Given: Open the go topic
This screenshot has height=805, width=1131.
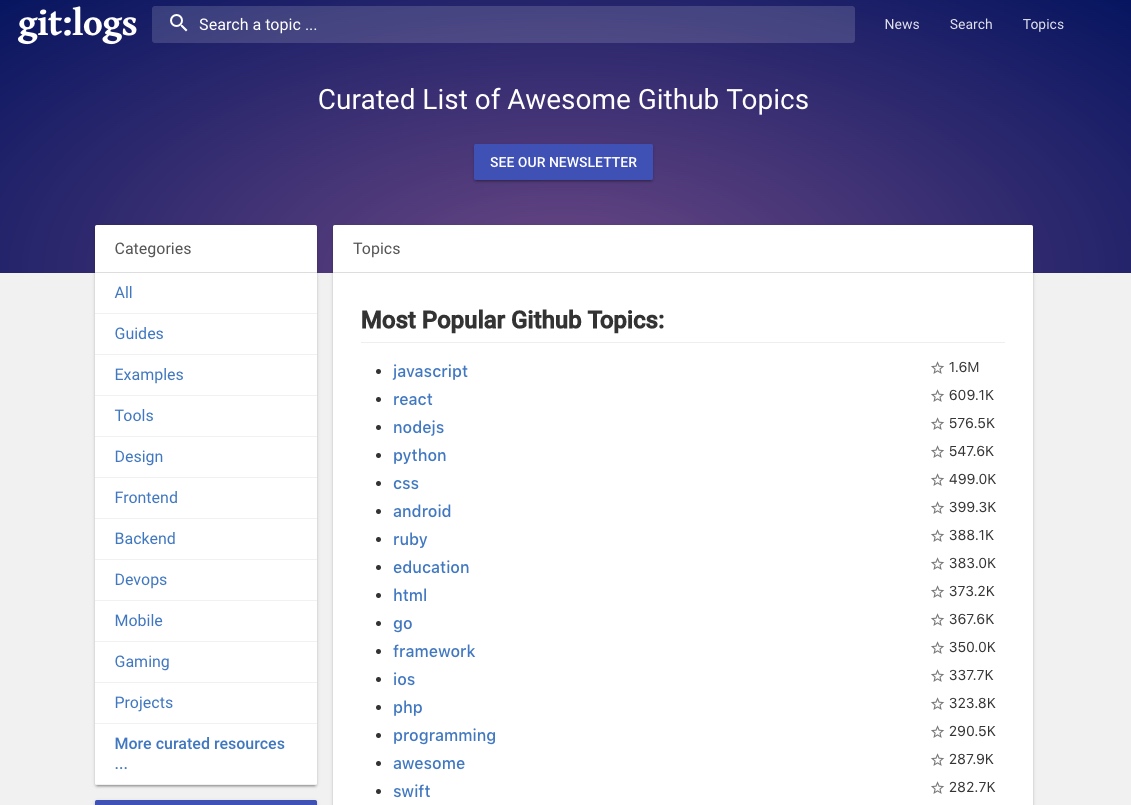Looking at the screenshot, I should 402,624.
